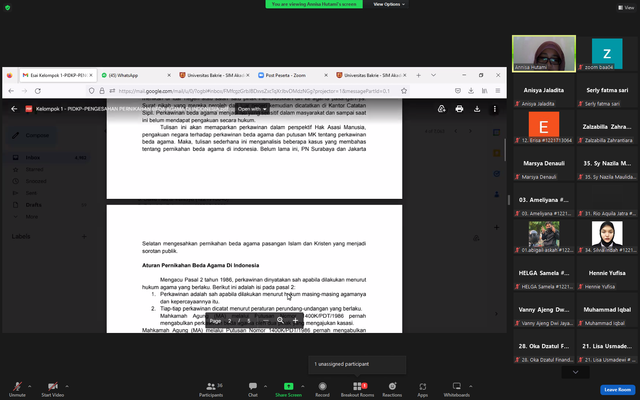Open audio options arrow next to Unmute
Screen dimensions: 640x400
click(x=29, y=386)
